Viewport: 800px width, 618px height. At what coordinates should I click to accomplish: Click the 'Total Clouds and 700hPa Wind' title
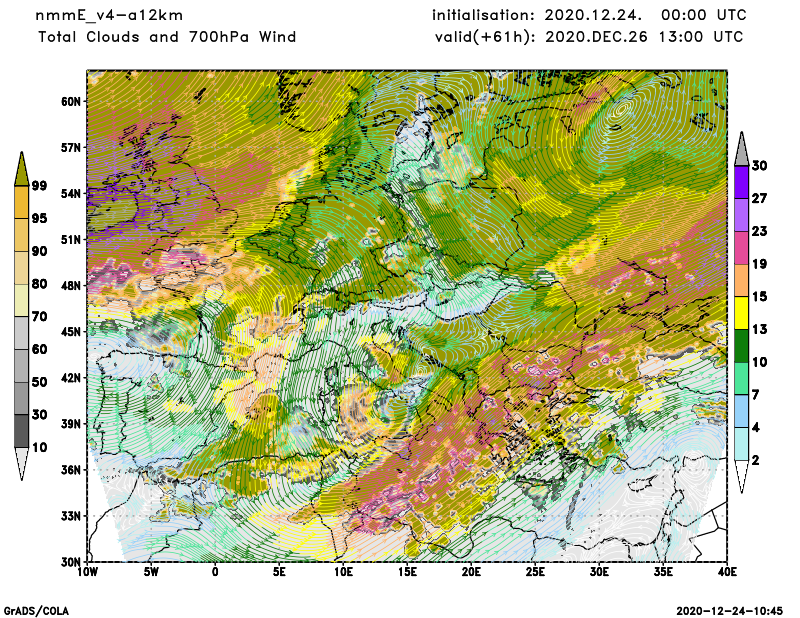click(x=167, y=36)
